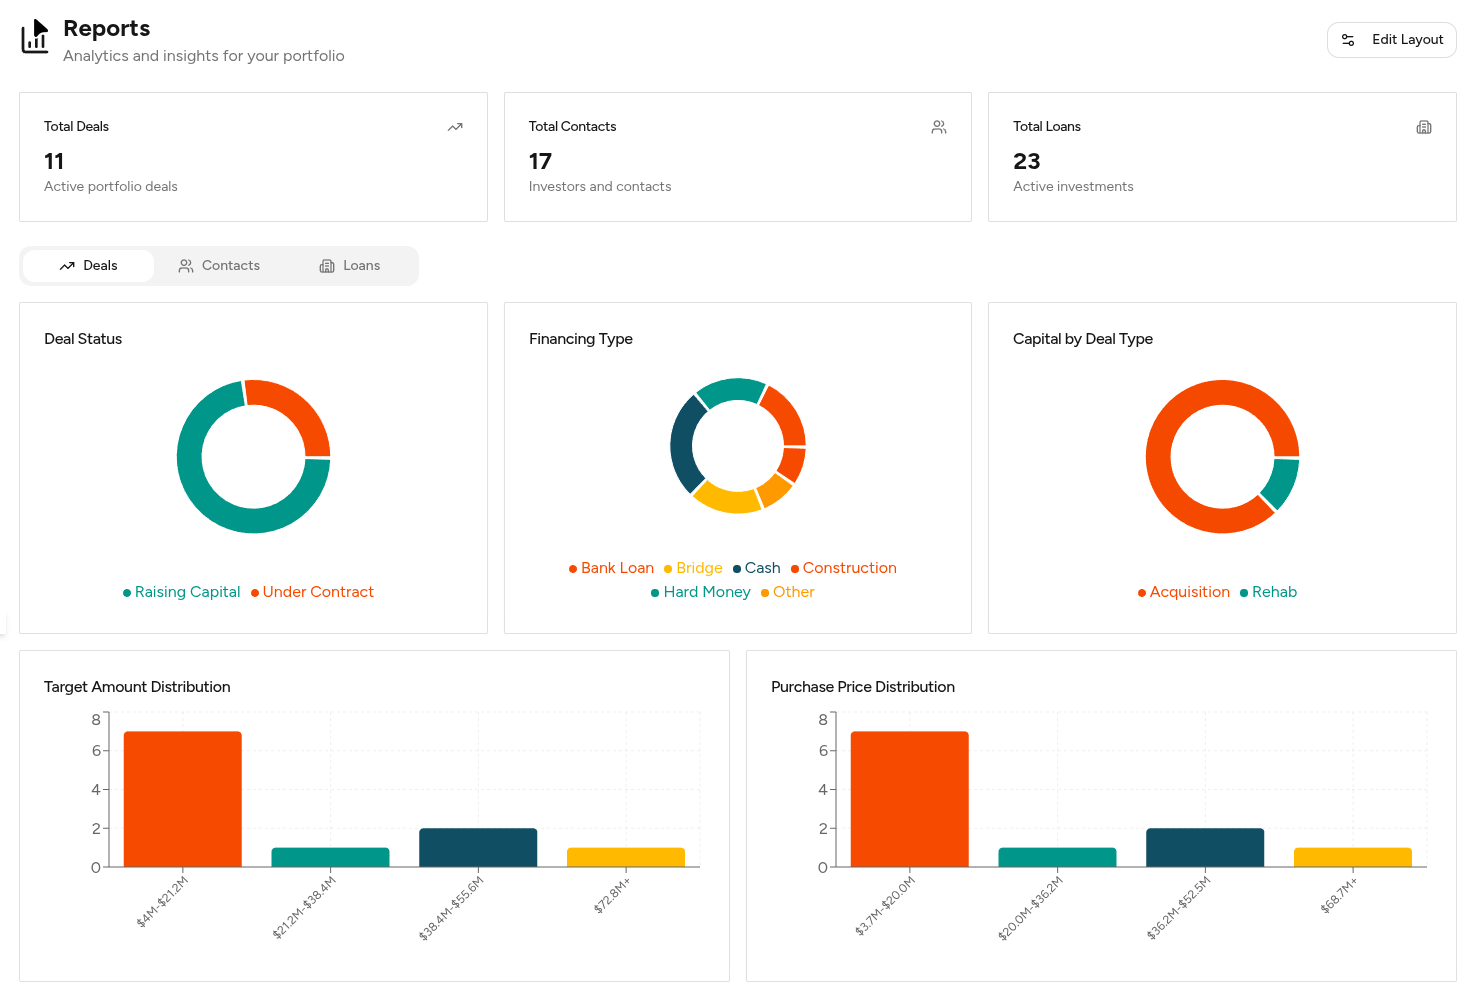Image resolution: width=1469 pixels, height=992 pixels.
Task: Switch to the Loans tab
Action: pyautogui.click(x=350, y=266)
